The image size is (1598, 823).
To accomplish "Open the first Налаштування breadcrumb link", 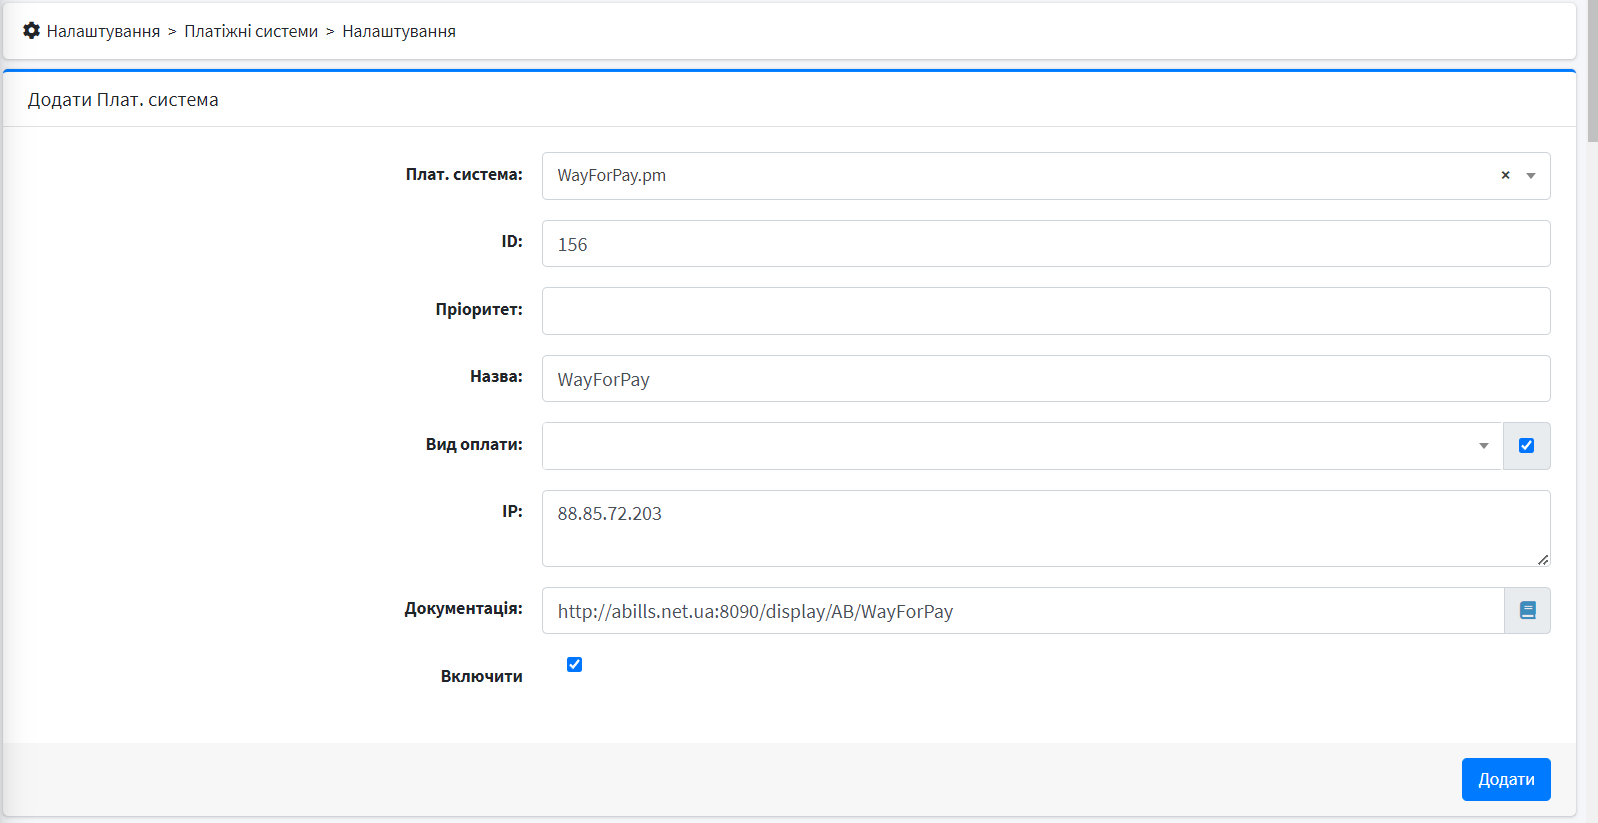I will (x=103, y=31).
